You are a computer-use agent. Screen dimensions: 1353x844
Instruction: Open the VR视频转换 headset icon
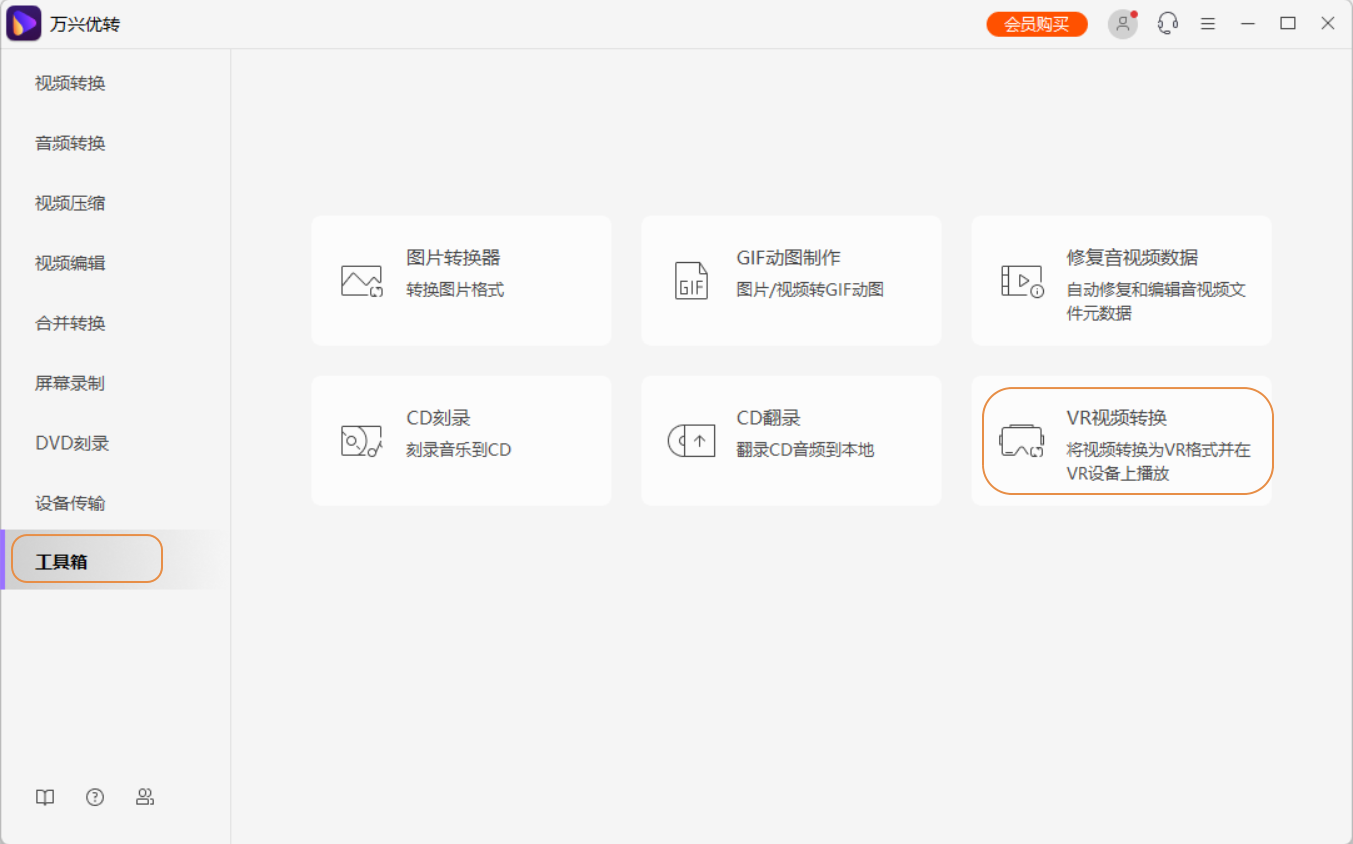(x=1021, y=440)
